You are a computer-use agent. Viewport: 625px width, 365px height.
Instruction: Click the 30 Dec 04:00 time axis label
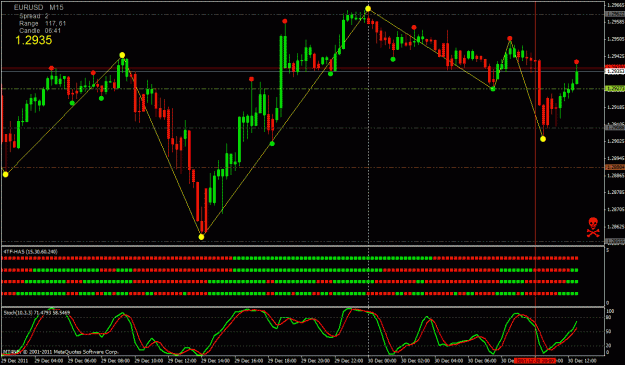[449, 361]
